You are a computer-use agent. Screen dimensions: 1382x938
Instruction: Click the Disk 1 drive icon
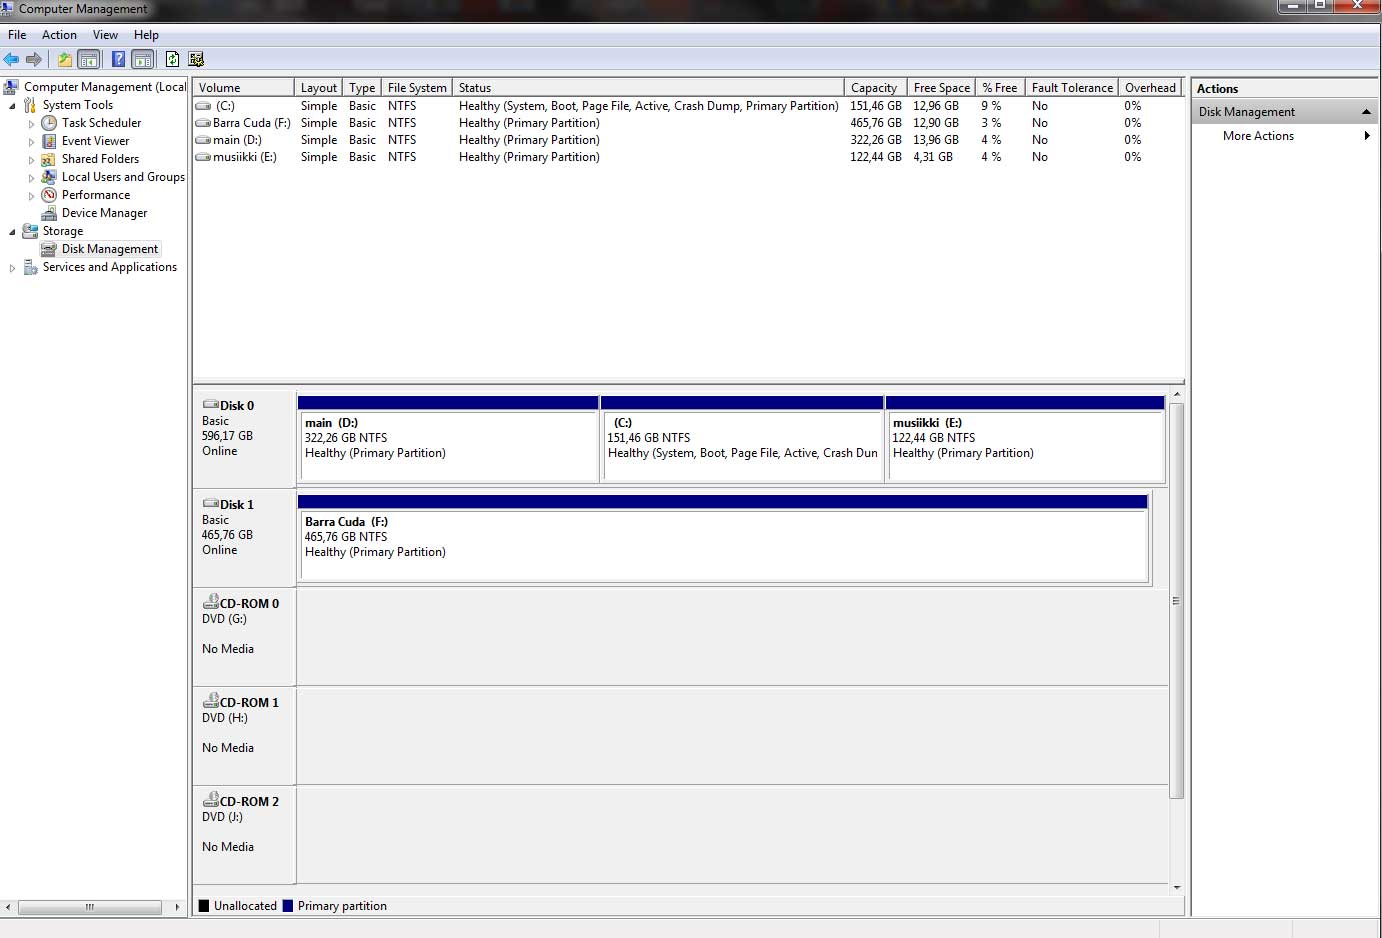click(210, 504)
